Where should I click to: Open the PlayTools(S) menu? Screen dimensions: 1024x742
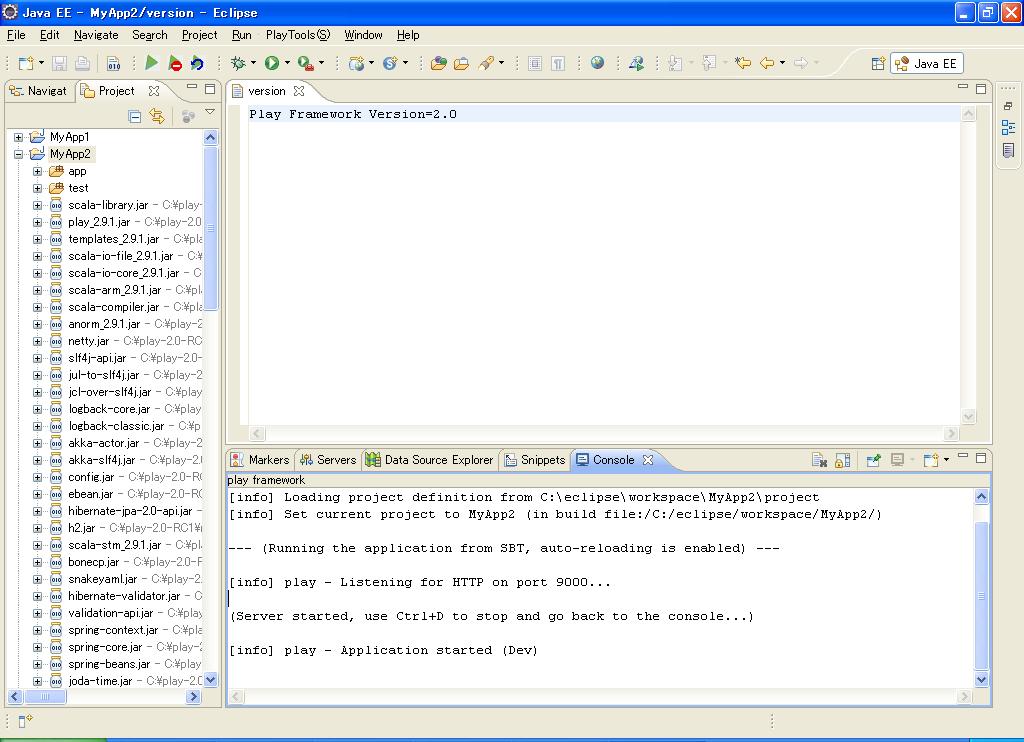coord(298,35)
